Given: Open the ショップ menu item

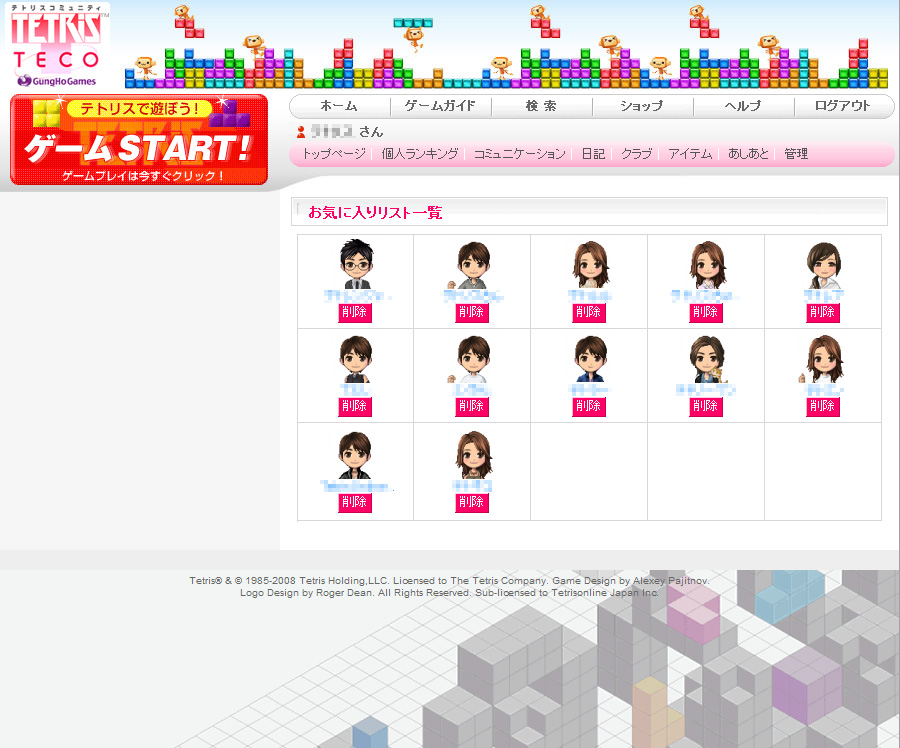Looking at the screenshot, I should click(x=642, y=106).
